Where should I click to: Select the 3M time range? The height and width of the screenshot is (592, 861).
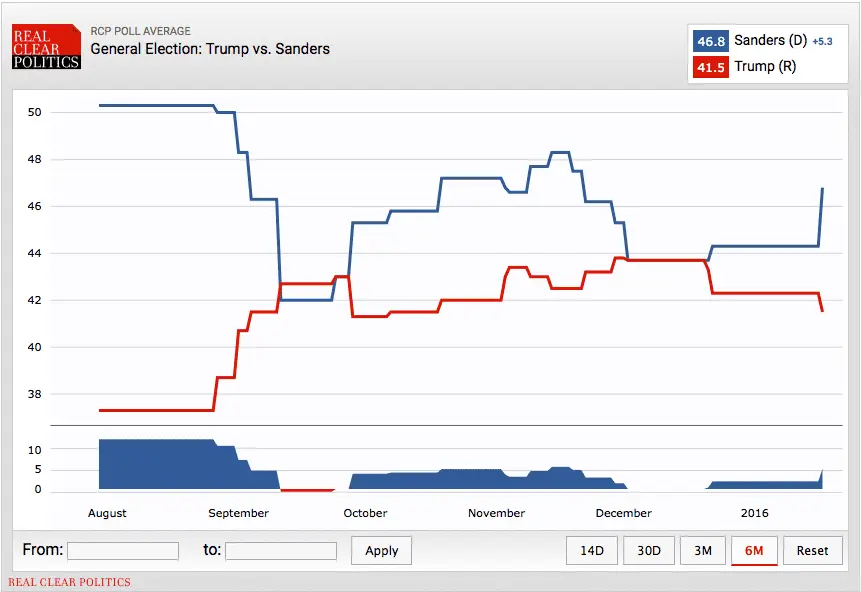pos(703,550)
